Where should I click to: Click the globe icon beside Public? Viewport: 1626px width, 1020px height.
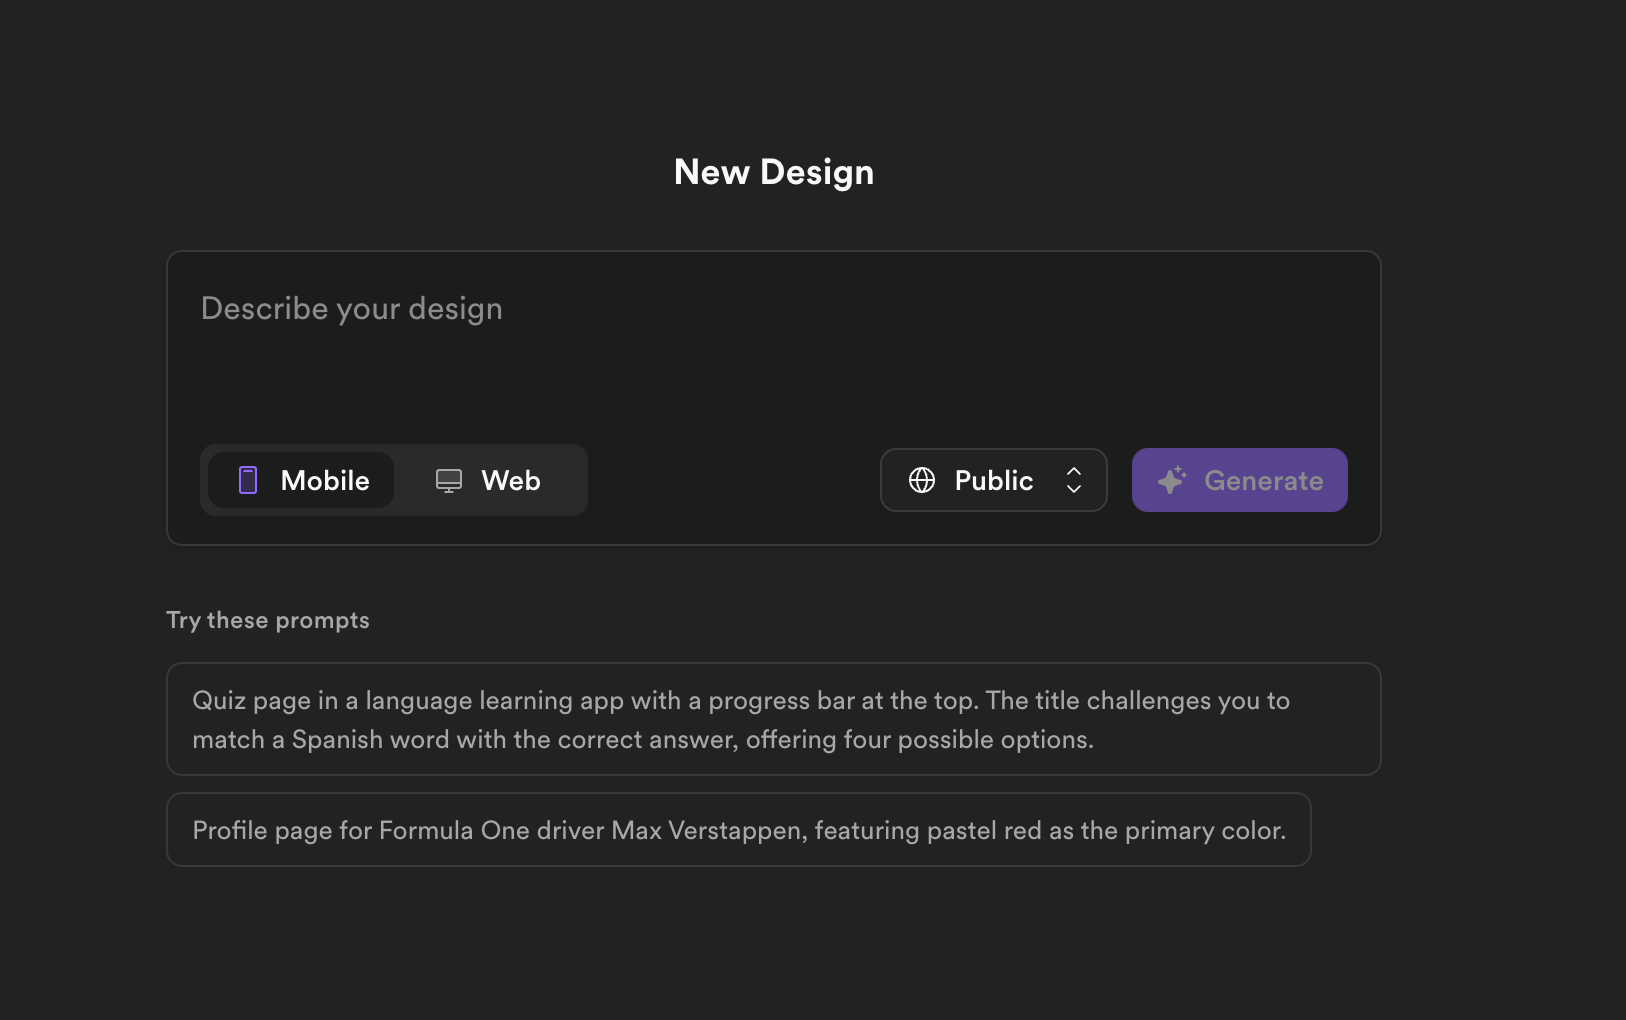point(922,480)
